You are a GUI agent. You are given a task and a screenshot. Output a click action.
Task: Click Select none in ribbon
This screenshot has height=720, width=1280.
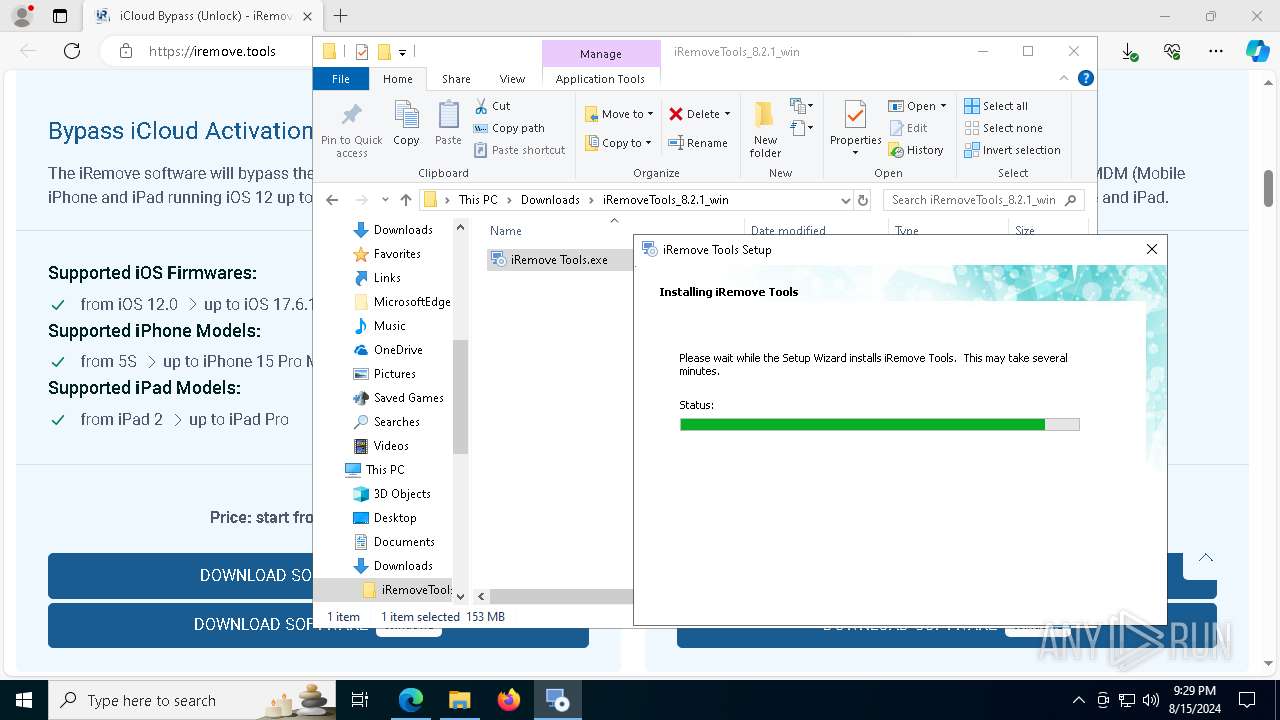point(1003,128)
